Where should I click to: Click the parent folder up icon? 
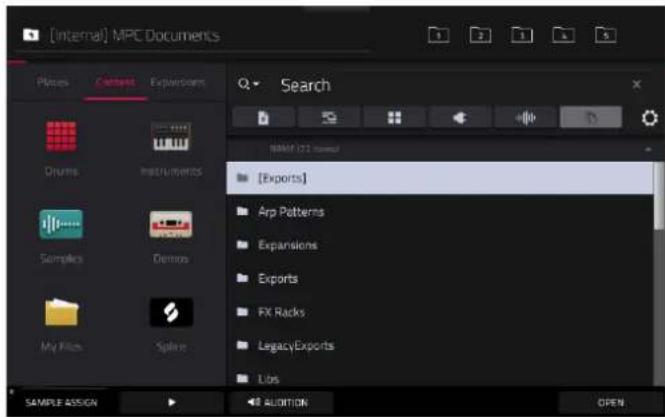click(31, 35)
